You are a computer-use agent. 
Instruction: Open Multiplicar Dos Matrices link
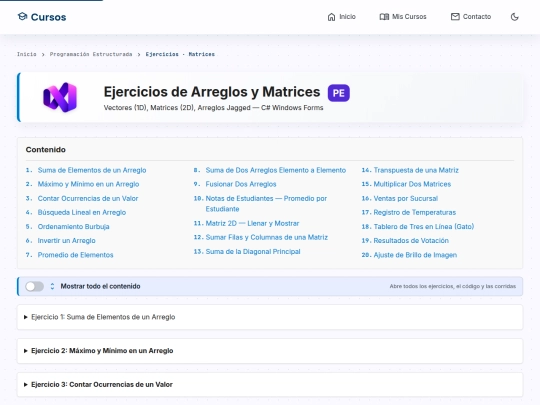pyautogui.click(x=412, y=184)
